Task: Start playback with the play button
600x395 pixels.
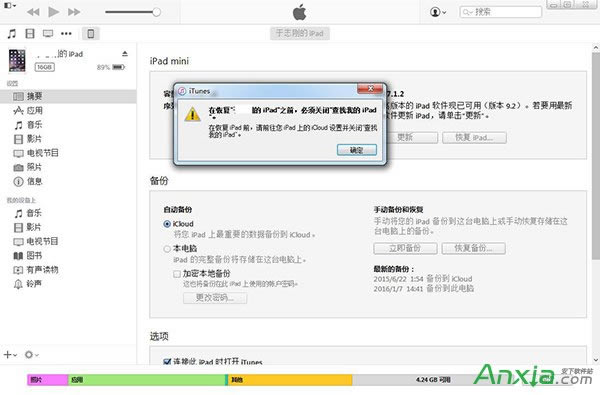Action: click(x=54, y=12)
